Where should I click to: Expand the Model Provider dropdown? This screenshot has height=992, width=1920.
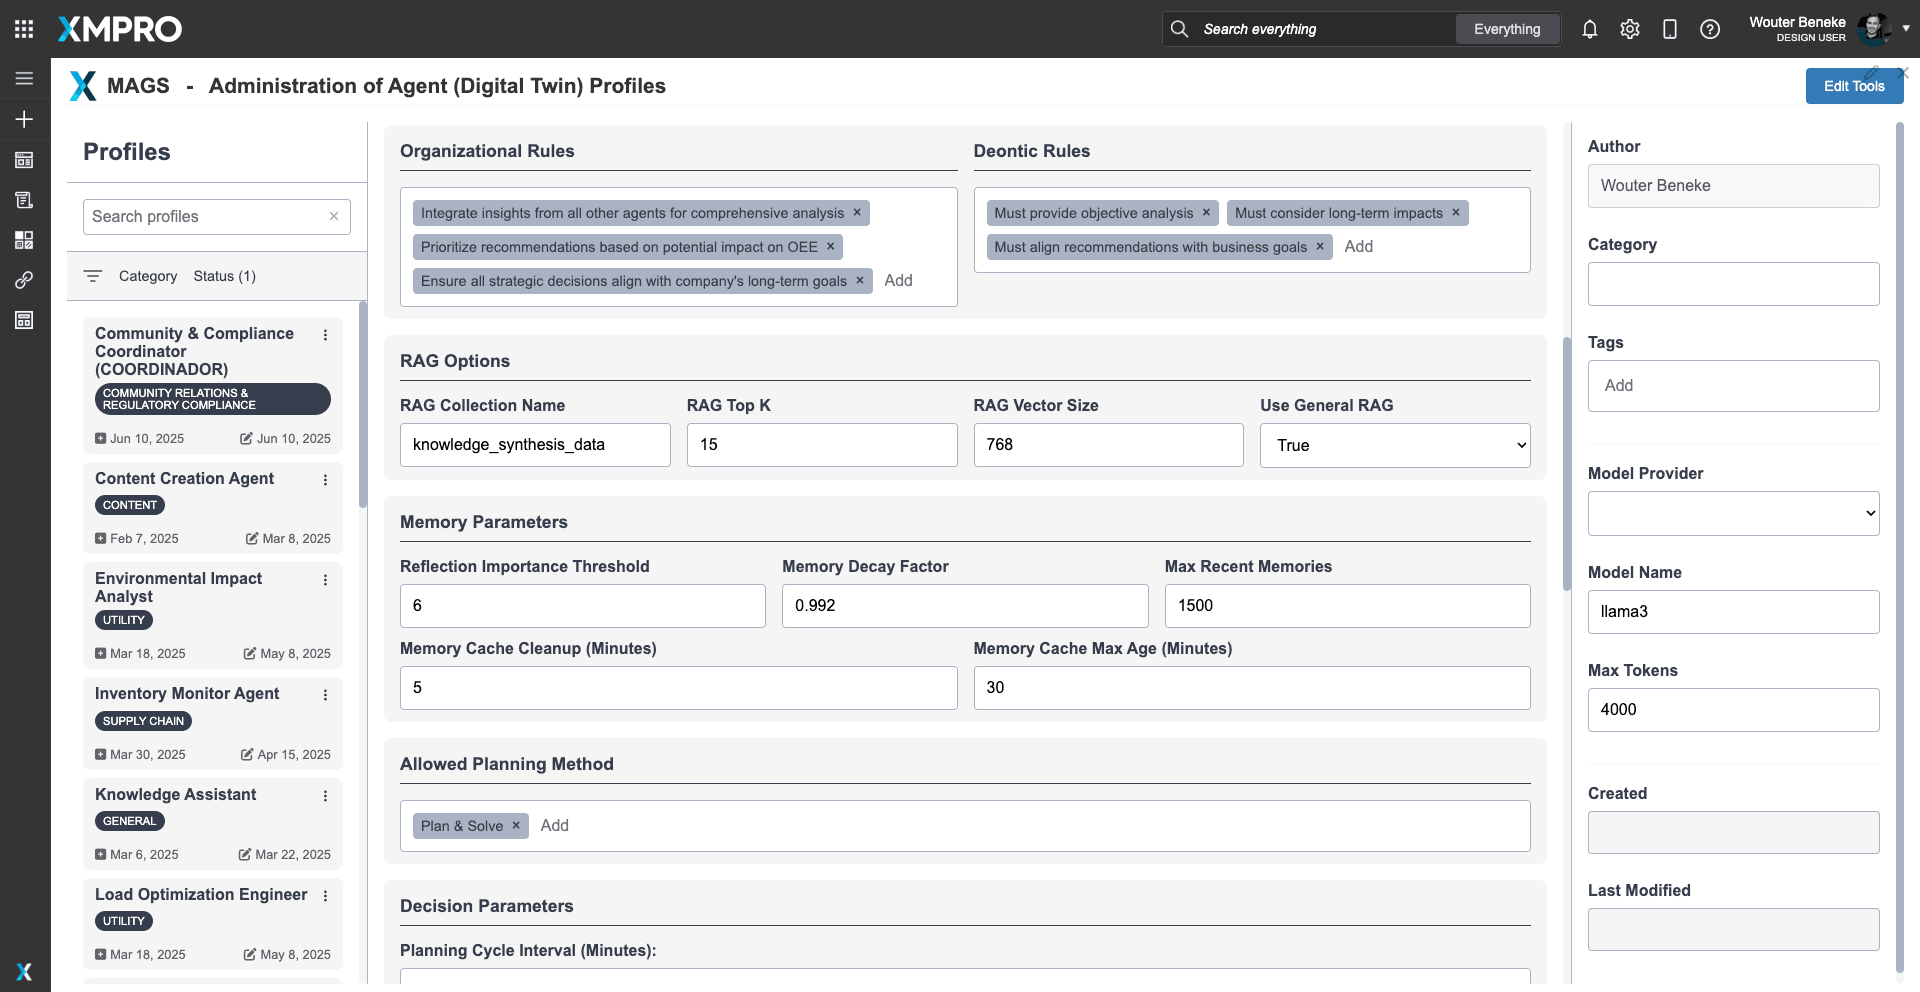1733,513
